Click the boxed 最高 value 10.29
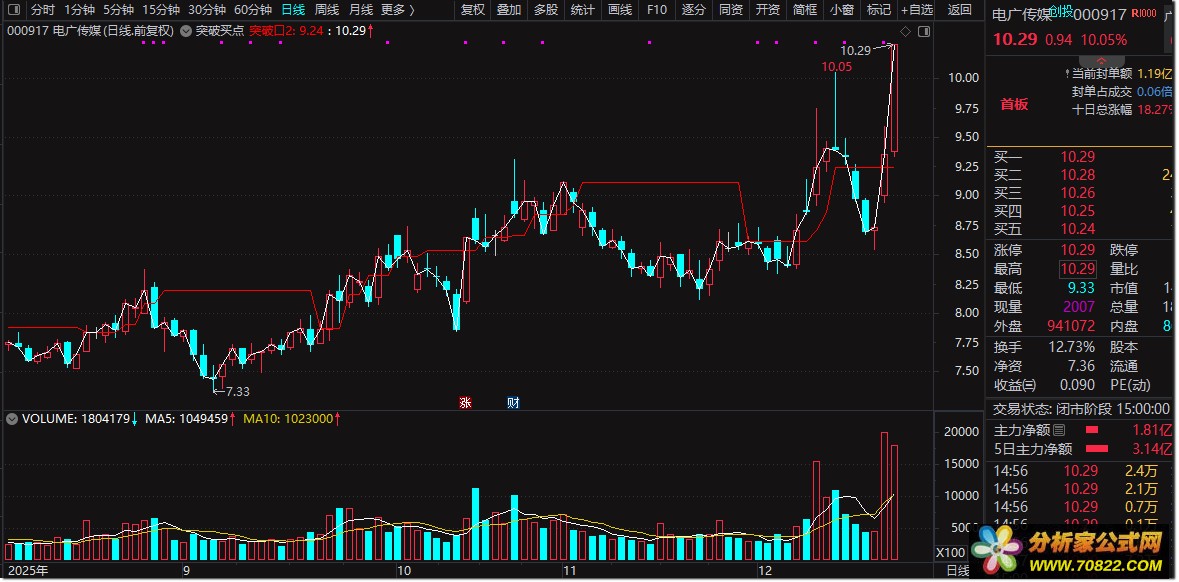This screenshot has height=582, width=1179. 1077,269
